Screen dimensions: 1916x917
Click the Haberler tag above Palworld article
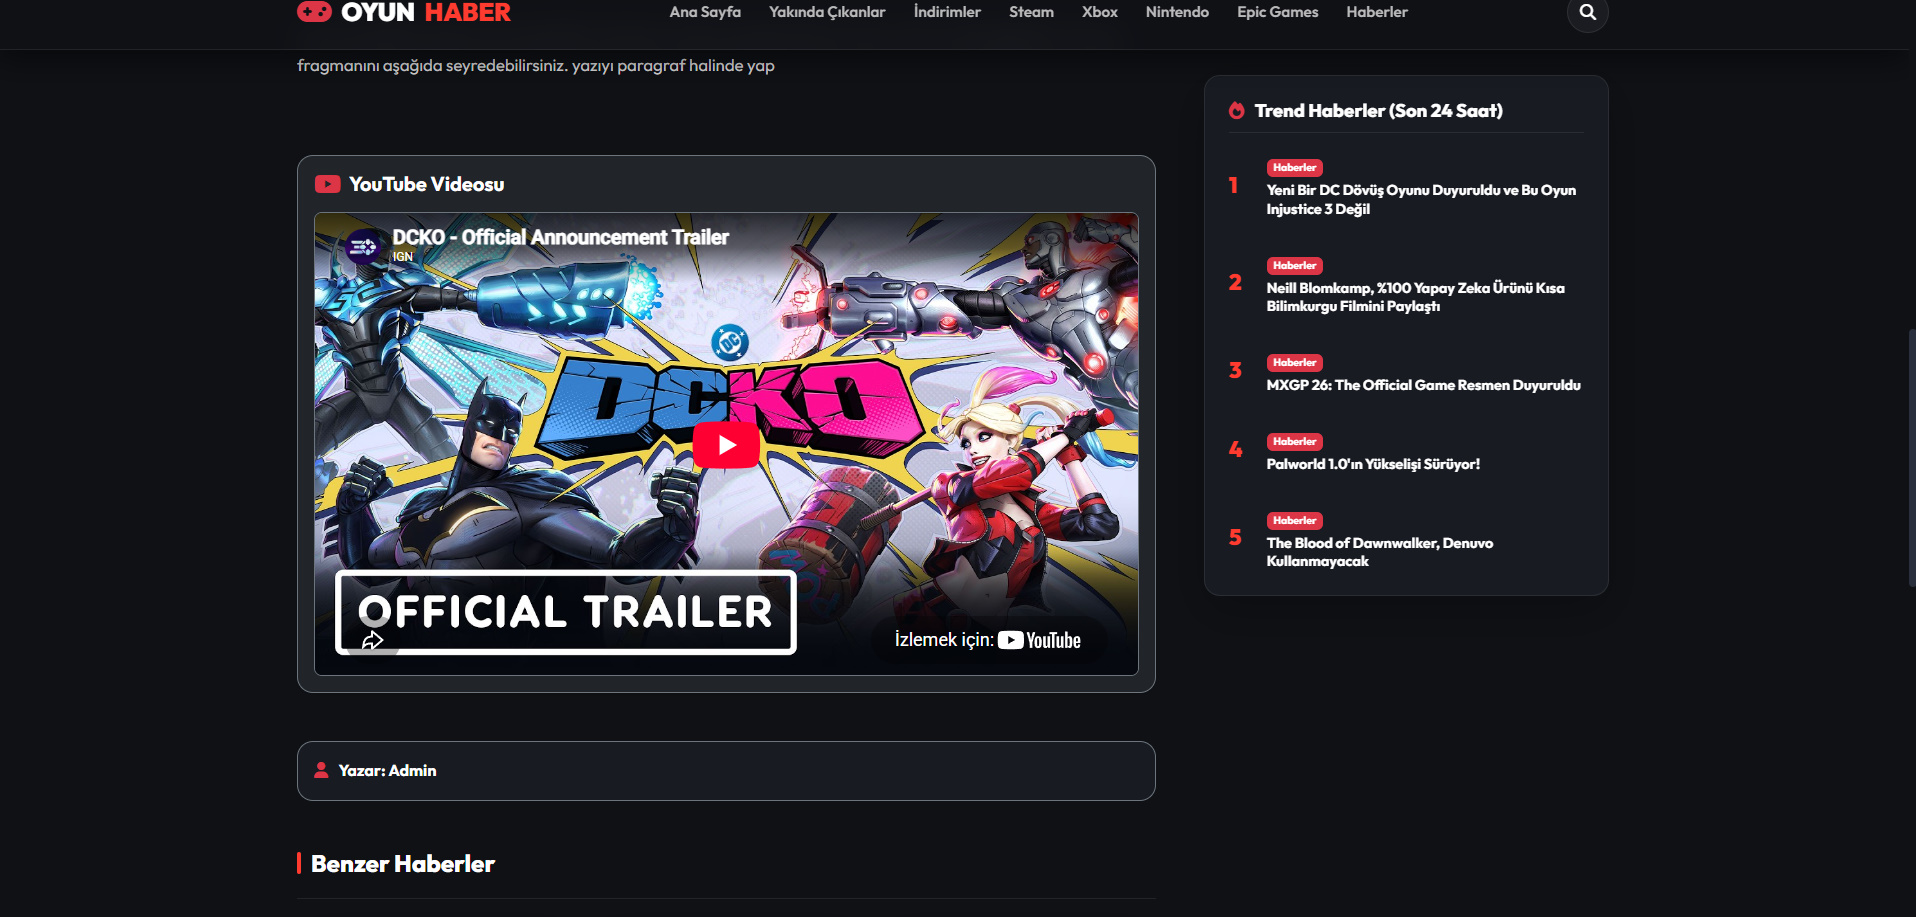click(1294, 442)
